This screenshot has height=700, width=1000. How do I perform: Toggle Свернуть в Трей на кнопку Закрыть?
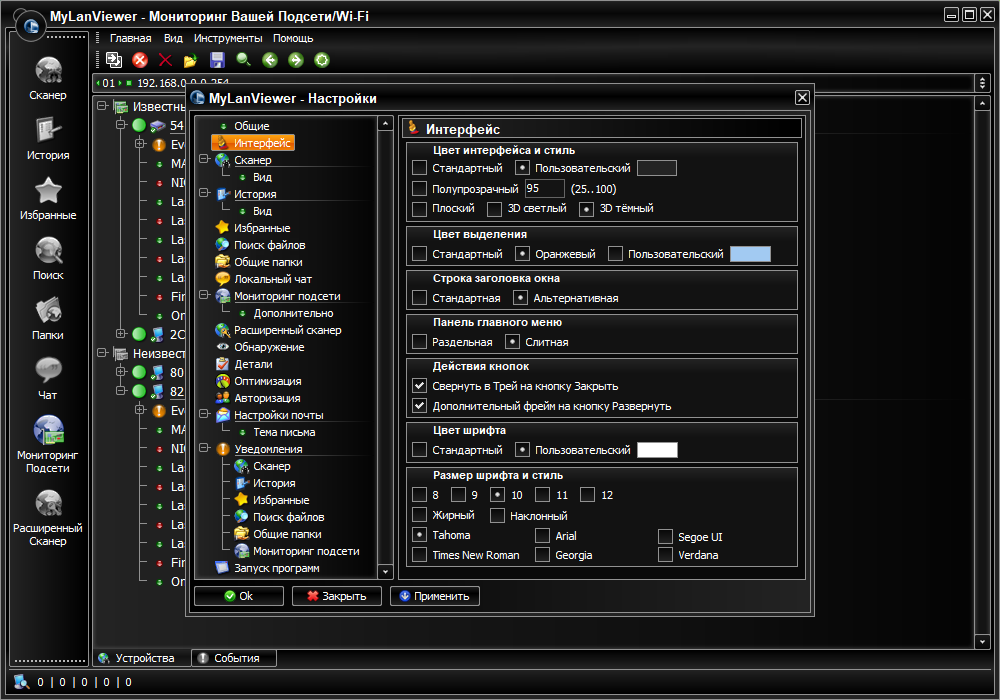[x=419, y=386]
